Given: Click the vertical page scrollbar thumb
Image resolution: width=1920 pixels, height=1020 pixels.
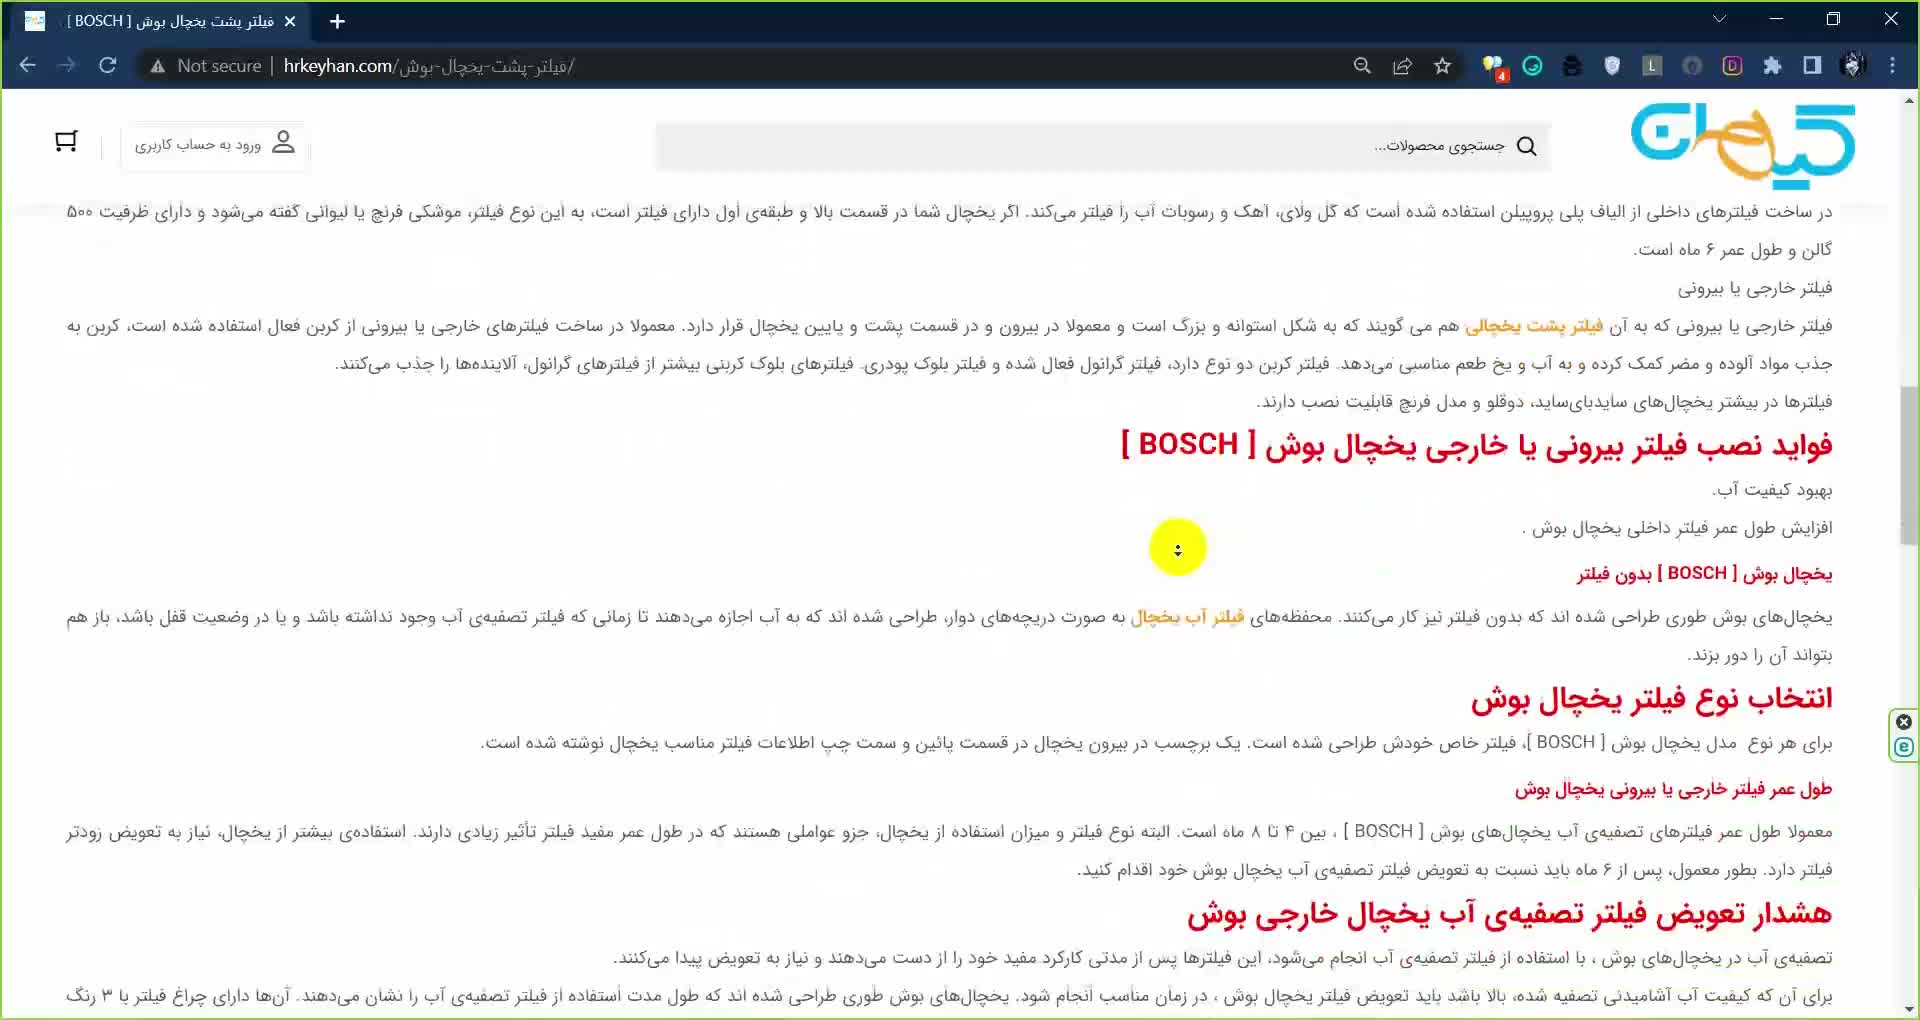Looking at the screenshot, I should pyautogui.click(x=1909, y=465).
